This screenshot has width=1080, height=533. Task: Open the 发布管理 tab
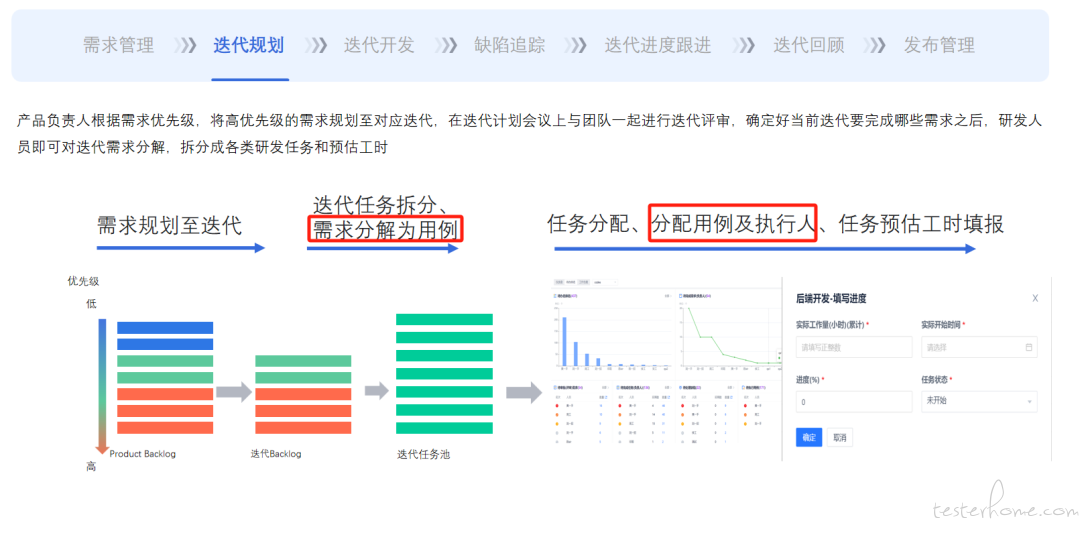click(x=938, y=45)
